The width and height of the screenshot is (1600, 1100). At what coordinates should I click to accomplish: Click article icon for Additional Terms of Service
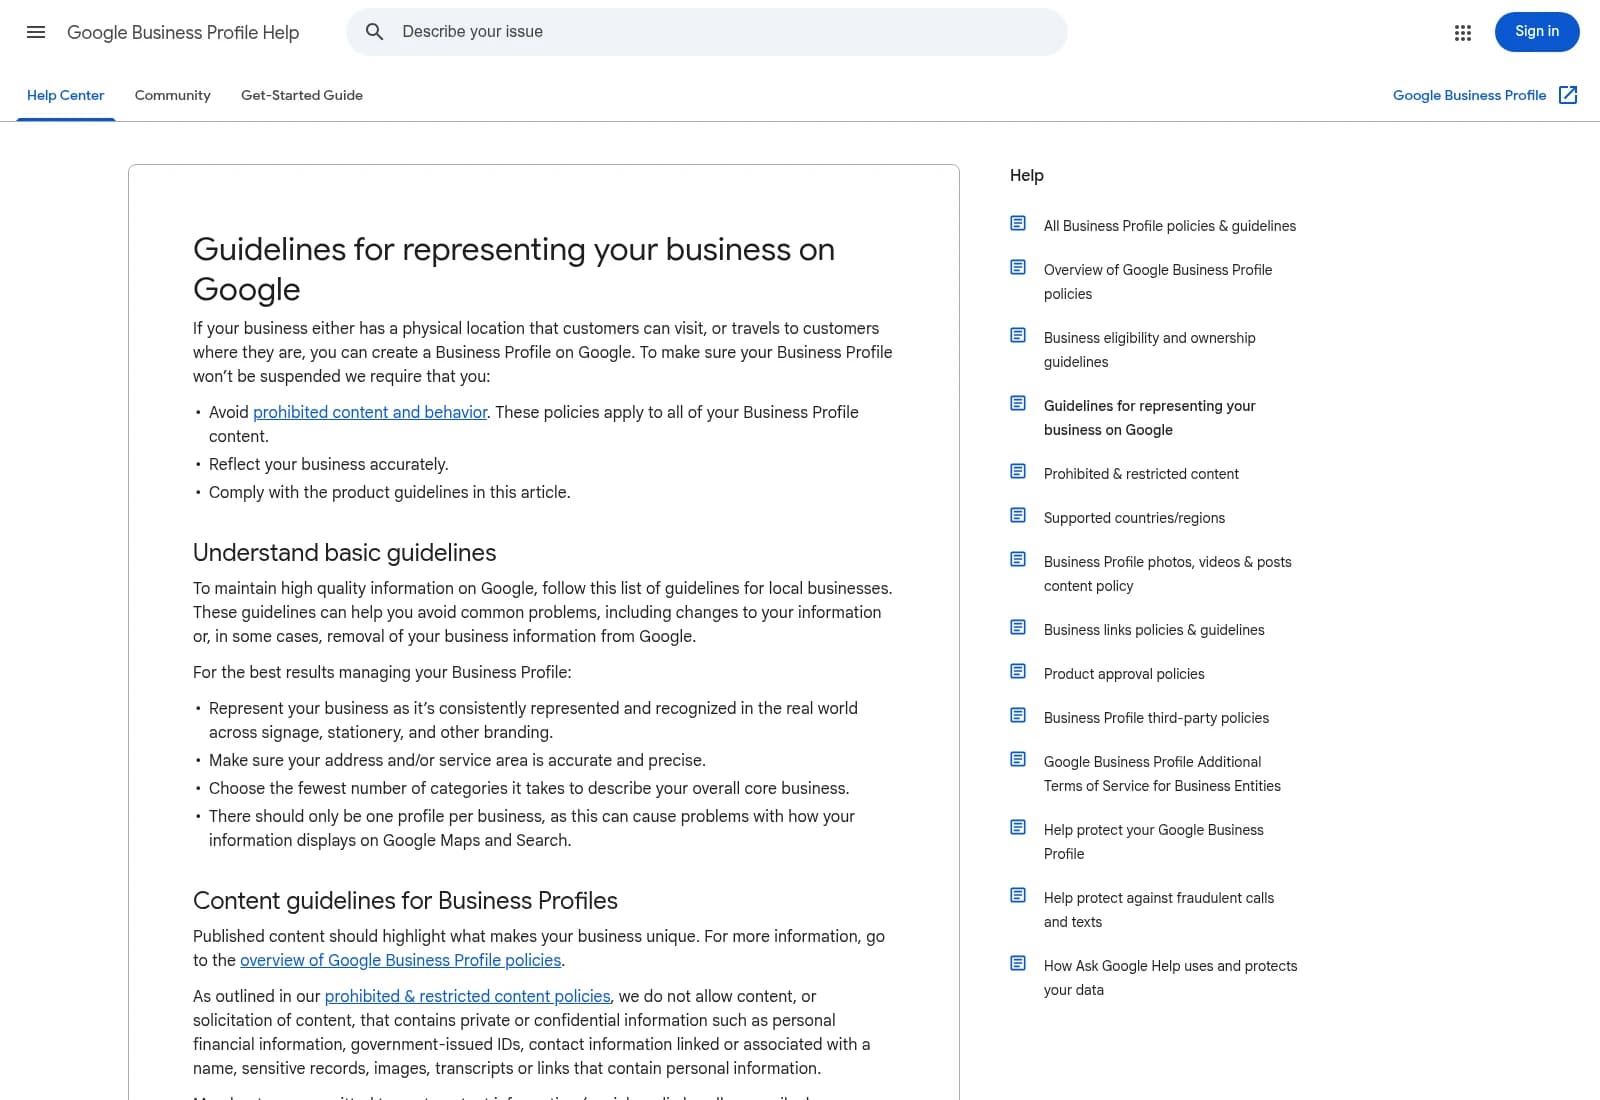1018,759
